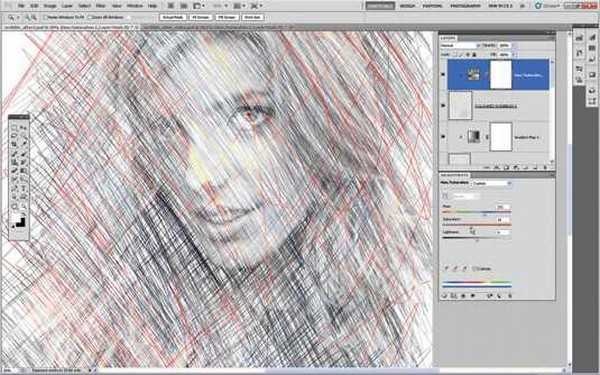600x375 pixels.
Task: Delete adjustment via Adjustments panel trash
Action: coord(510,296)
